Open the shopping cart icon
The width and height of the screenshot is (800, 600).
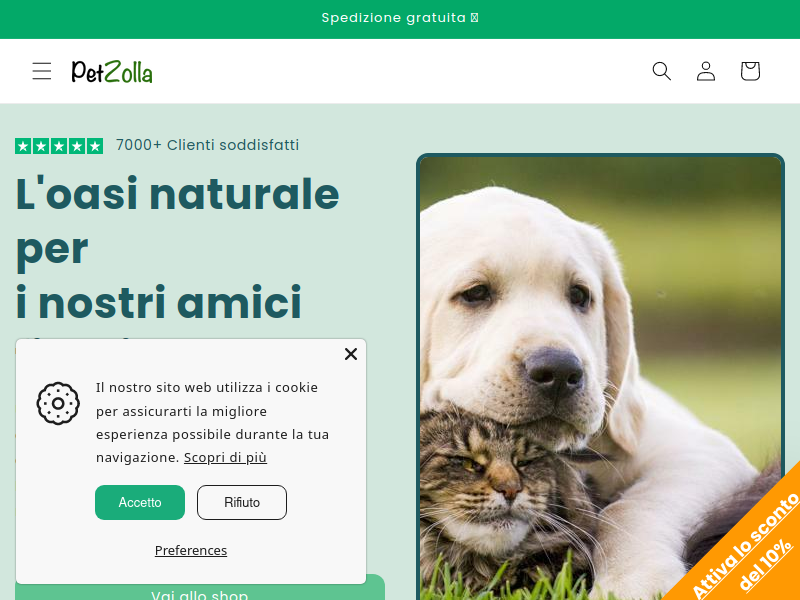[x=750, y=71]
